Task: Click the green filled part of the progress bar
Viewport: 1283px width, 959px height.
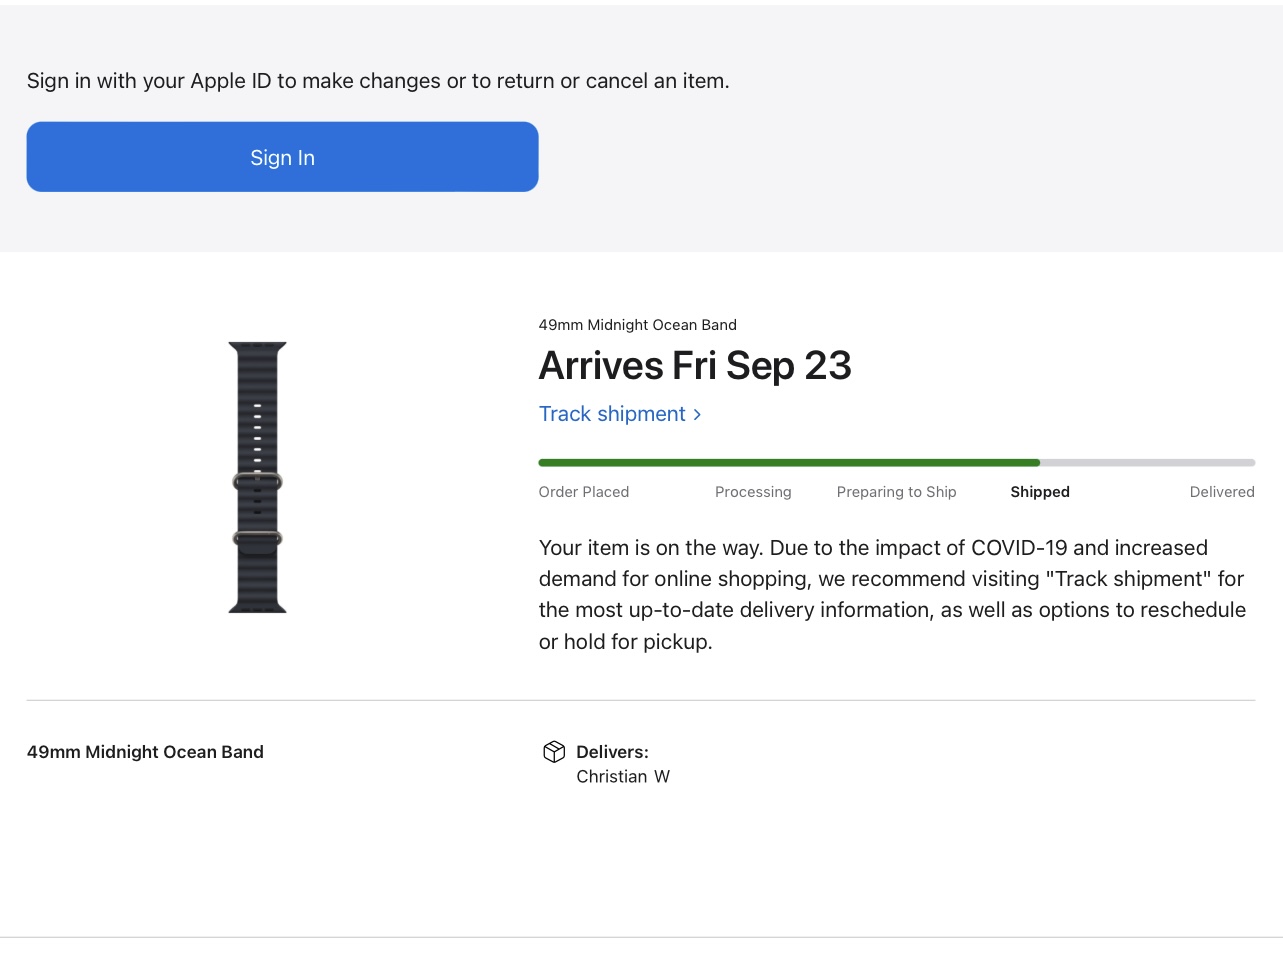Action: point(788,463)
